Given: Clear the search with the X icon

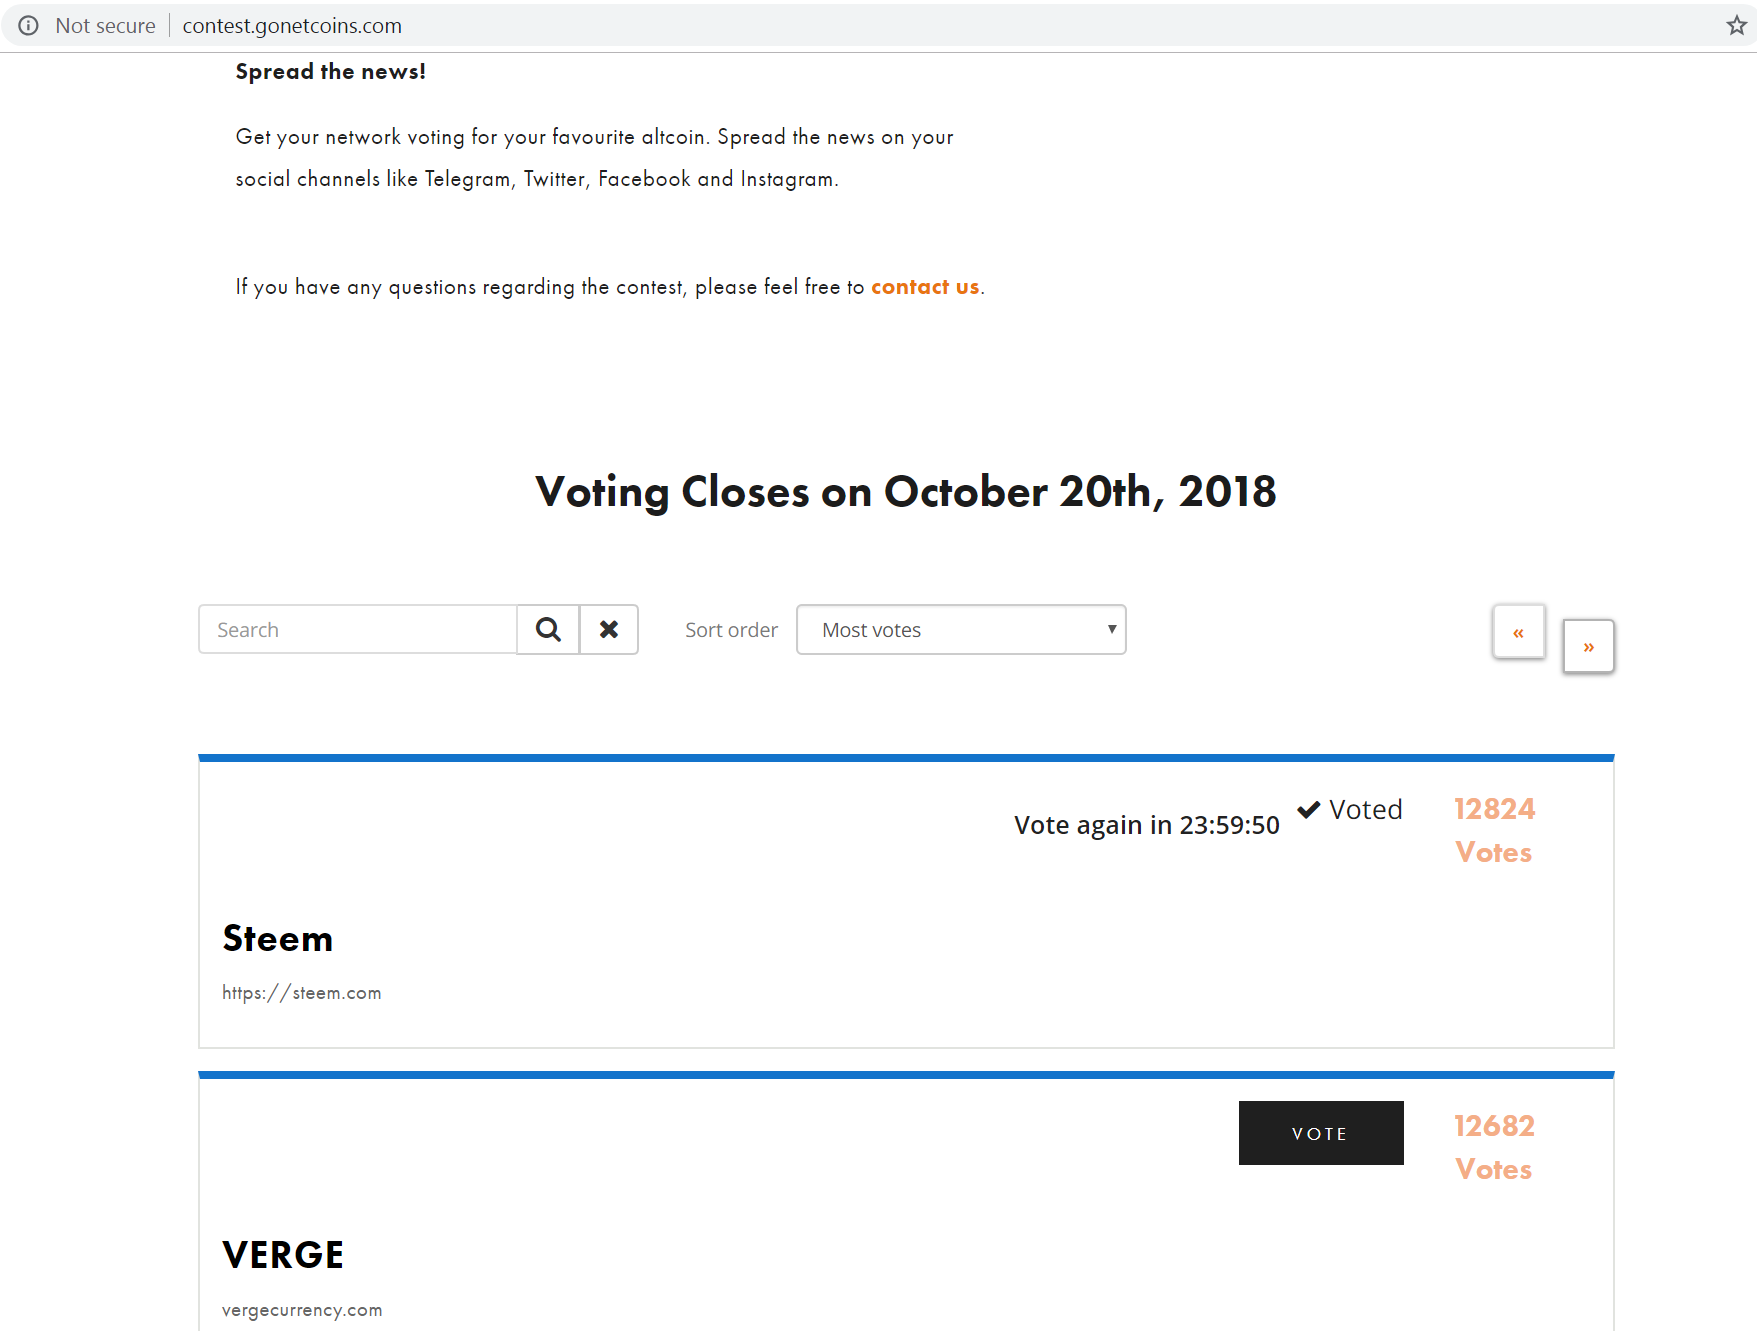Looking at the screenshot, I should coord(609,629).
